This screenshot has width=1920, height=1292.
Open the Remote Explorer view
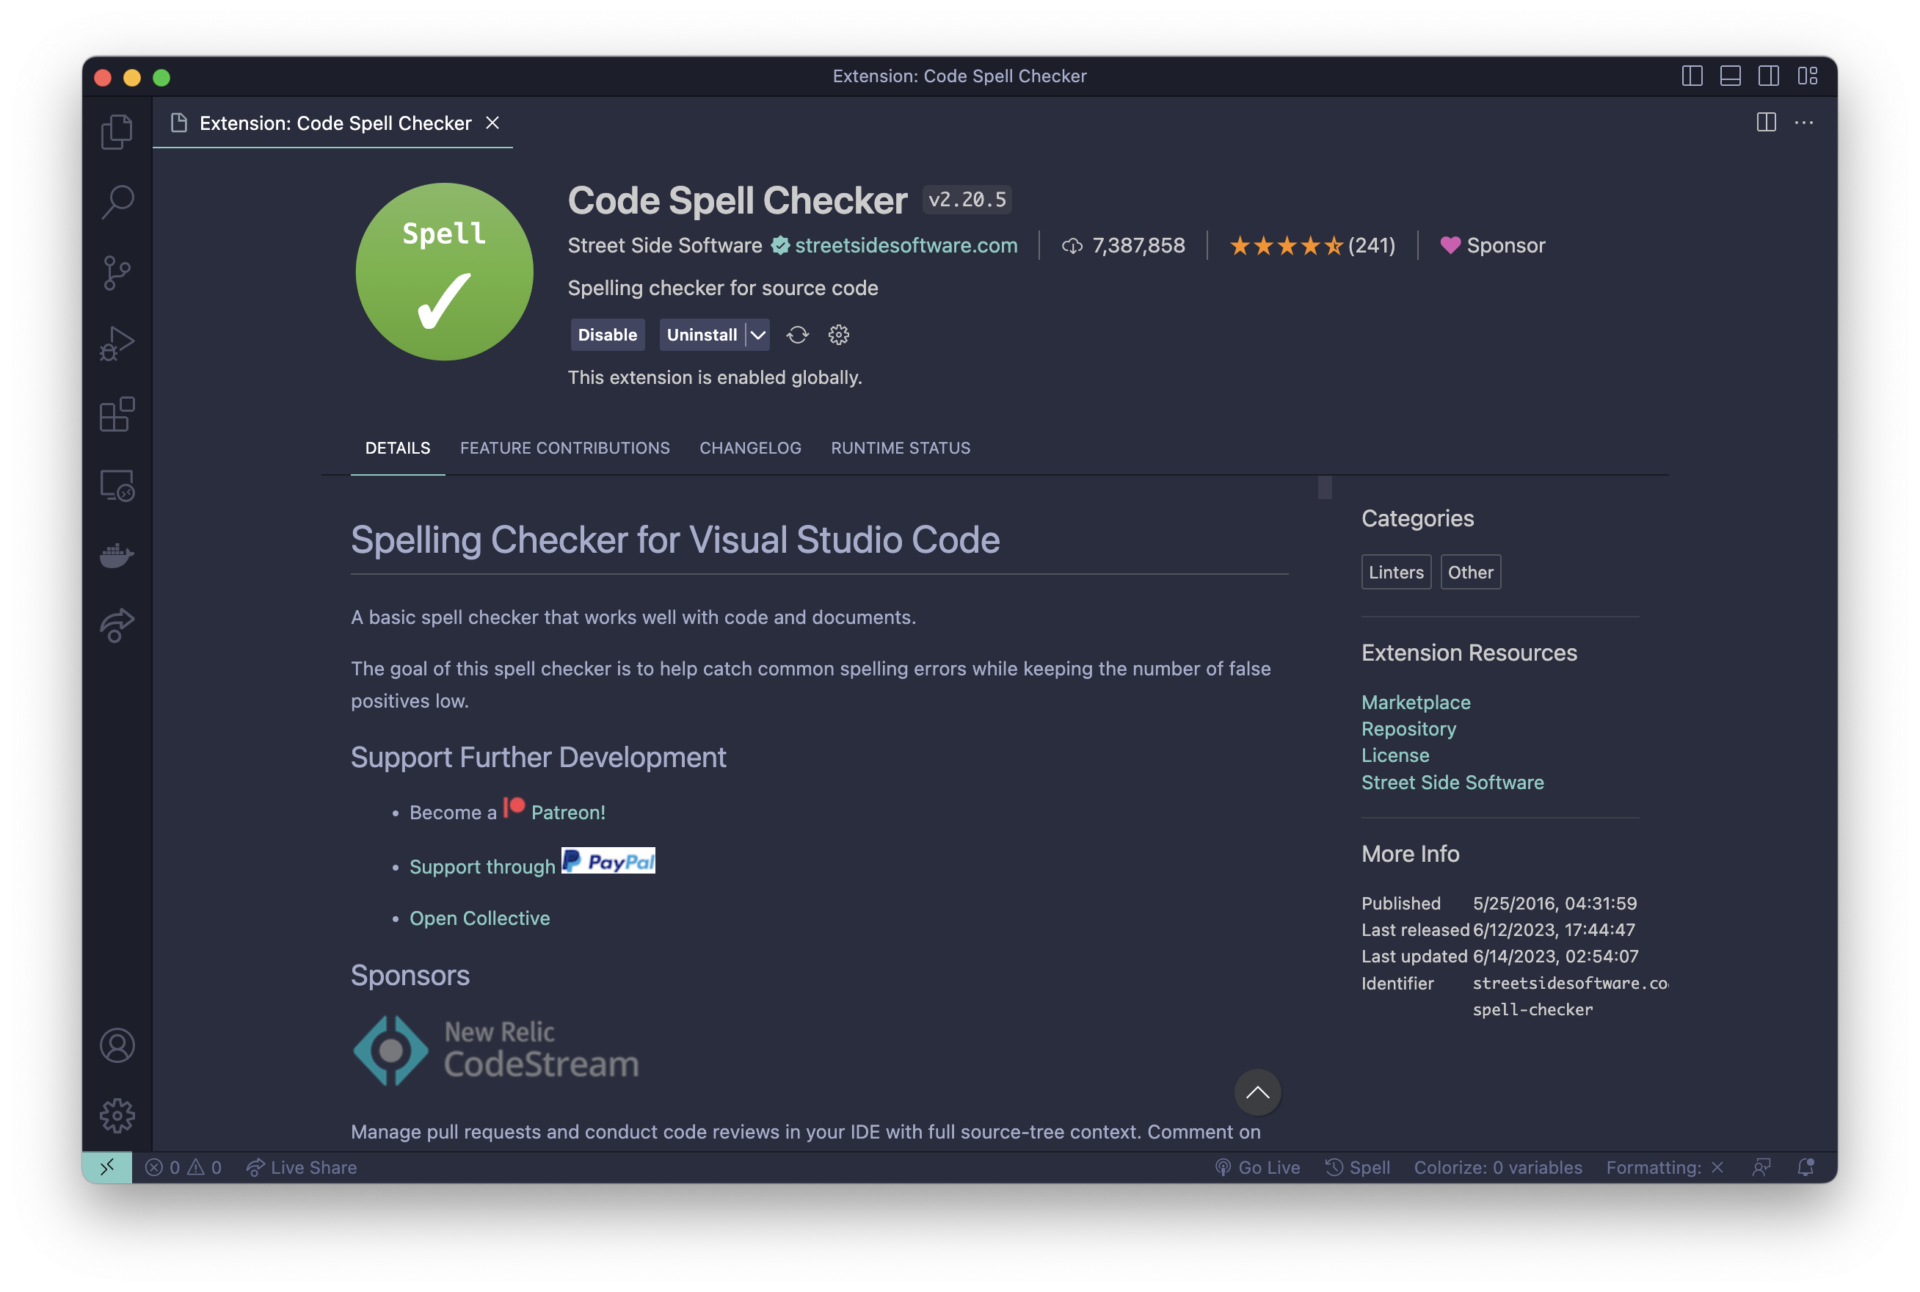[x=117, y=485]
